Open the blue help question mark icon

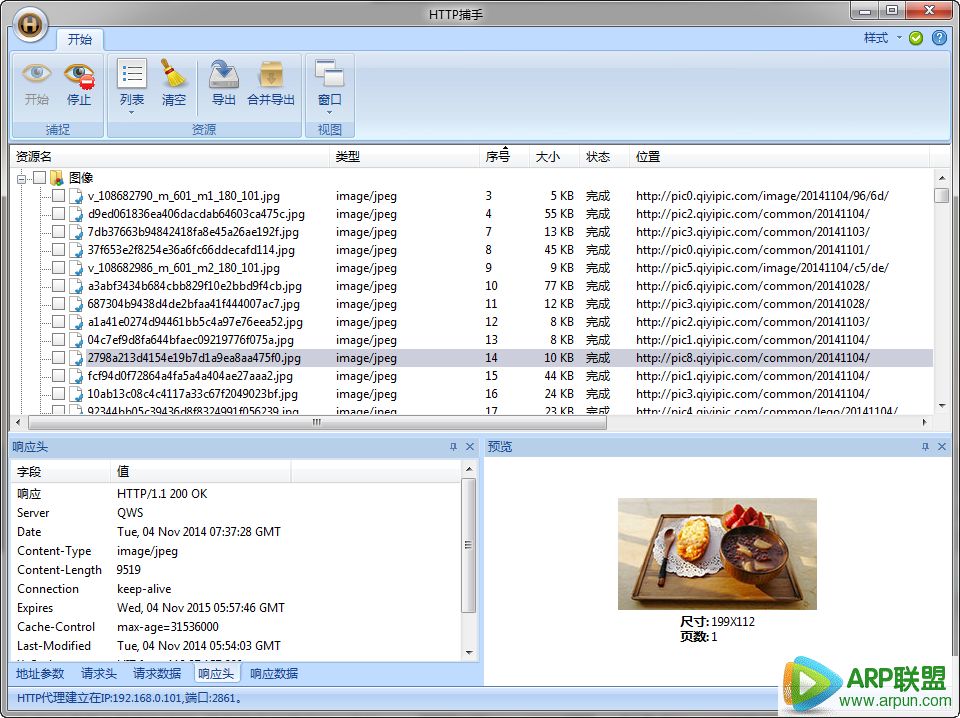(939, 38)
